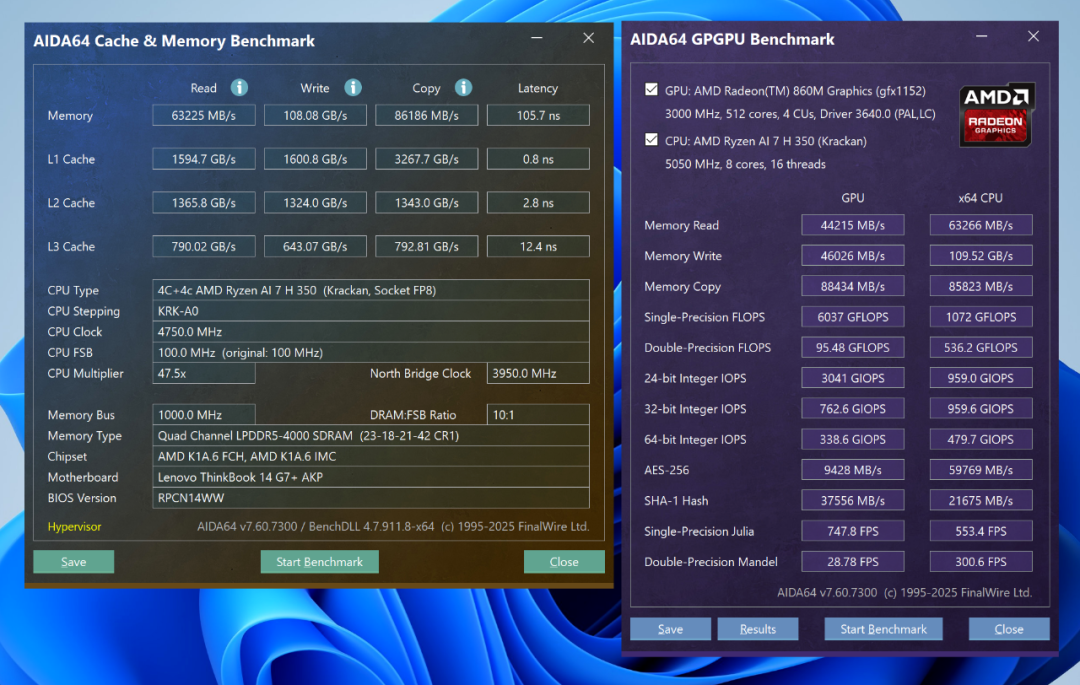Uncheck the GPU AMD Radeon 860M checkbox
Viewport: 1080px width, 685px height.
[x=651, y=89]
